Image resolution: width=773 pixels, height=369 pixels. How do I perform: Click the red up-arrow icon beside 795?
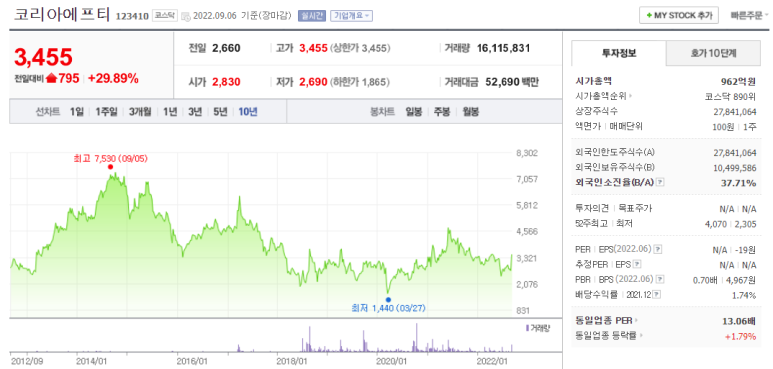(51, 79)
